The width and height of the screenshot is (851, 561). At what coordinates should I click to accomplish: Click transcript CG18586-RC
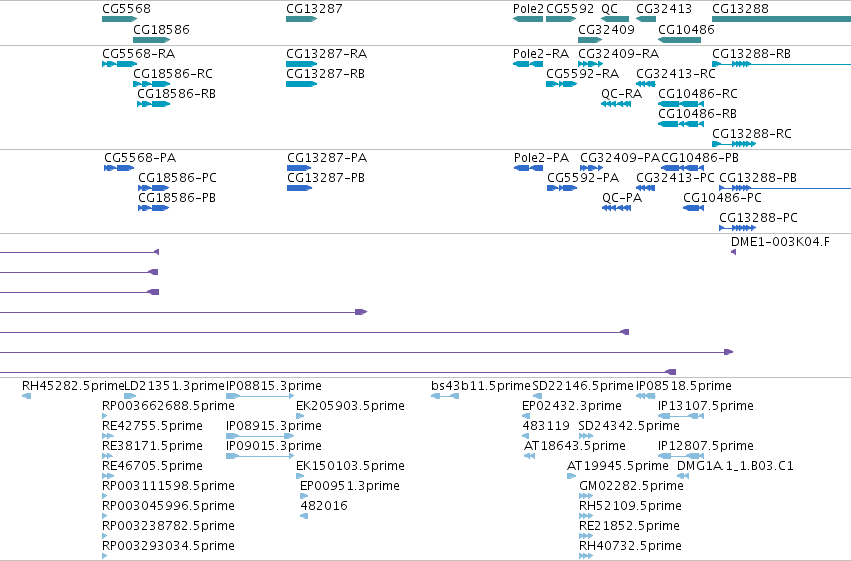click(x=173, y=74)
